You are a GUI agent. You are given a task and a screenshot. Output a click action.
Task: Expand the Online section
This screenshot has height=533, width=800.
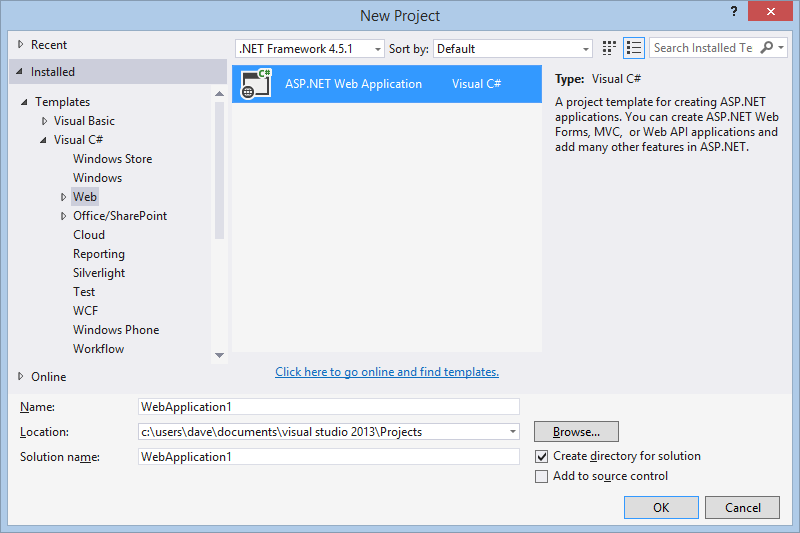coord(20,376)
